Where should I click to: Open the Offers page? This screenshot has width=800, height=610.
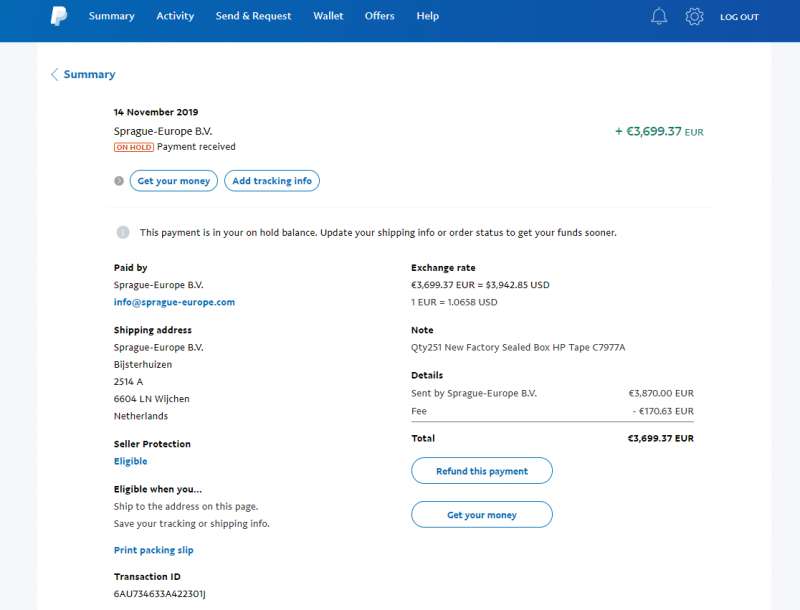click(x=379, y=16)
